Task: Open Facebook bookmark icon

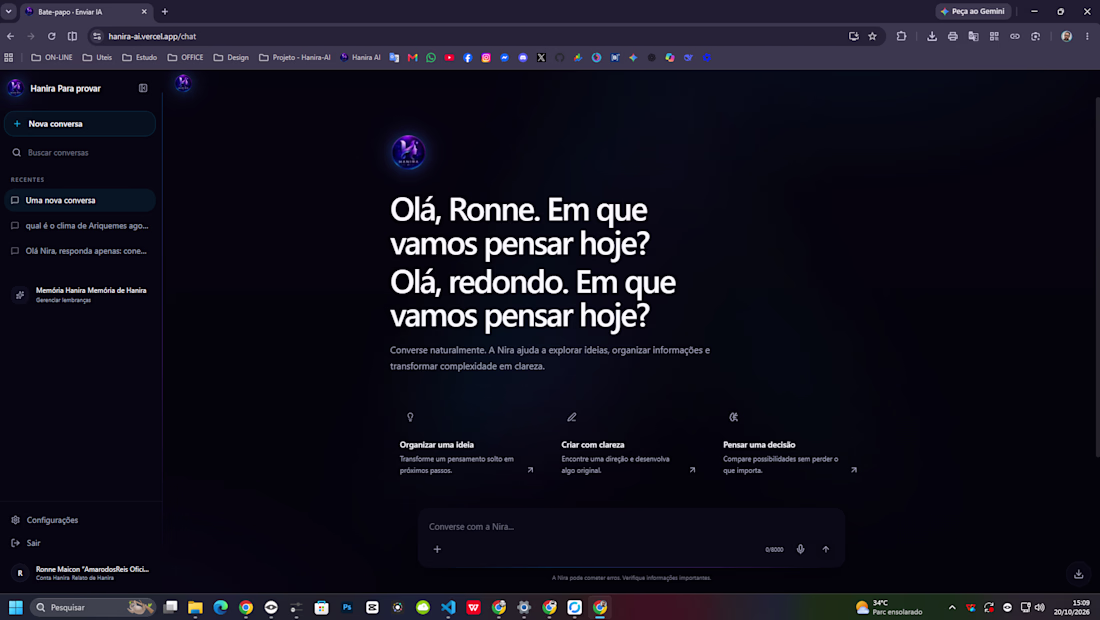Action: coord(468,58)
